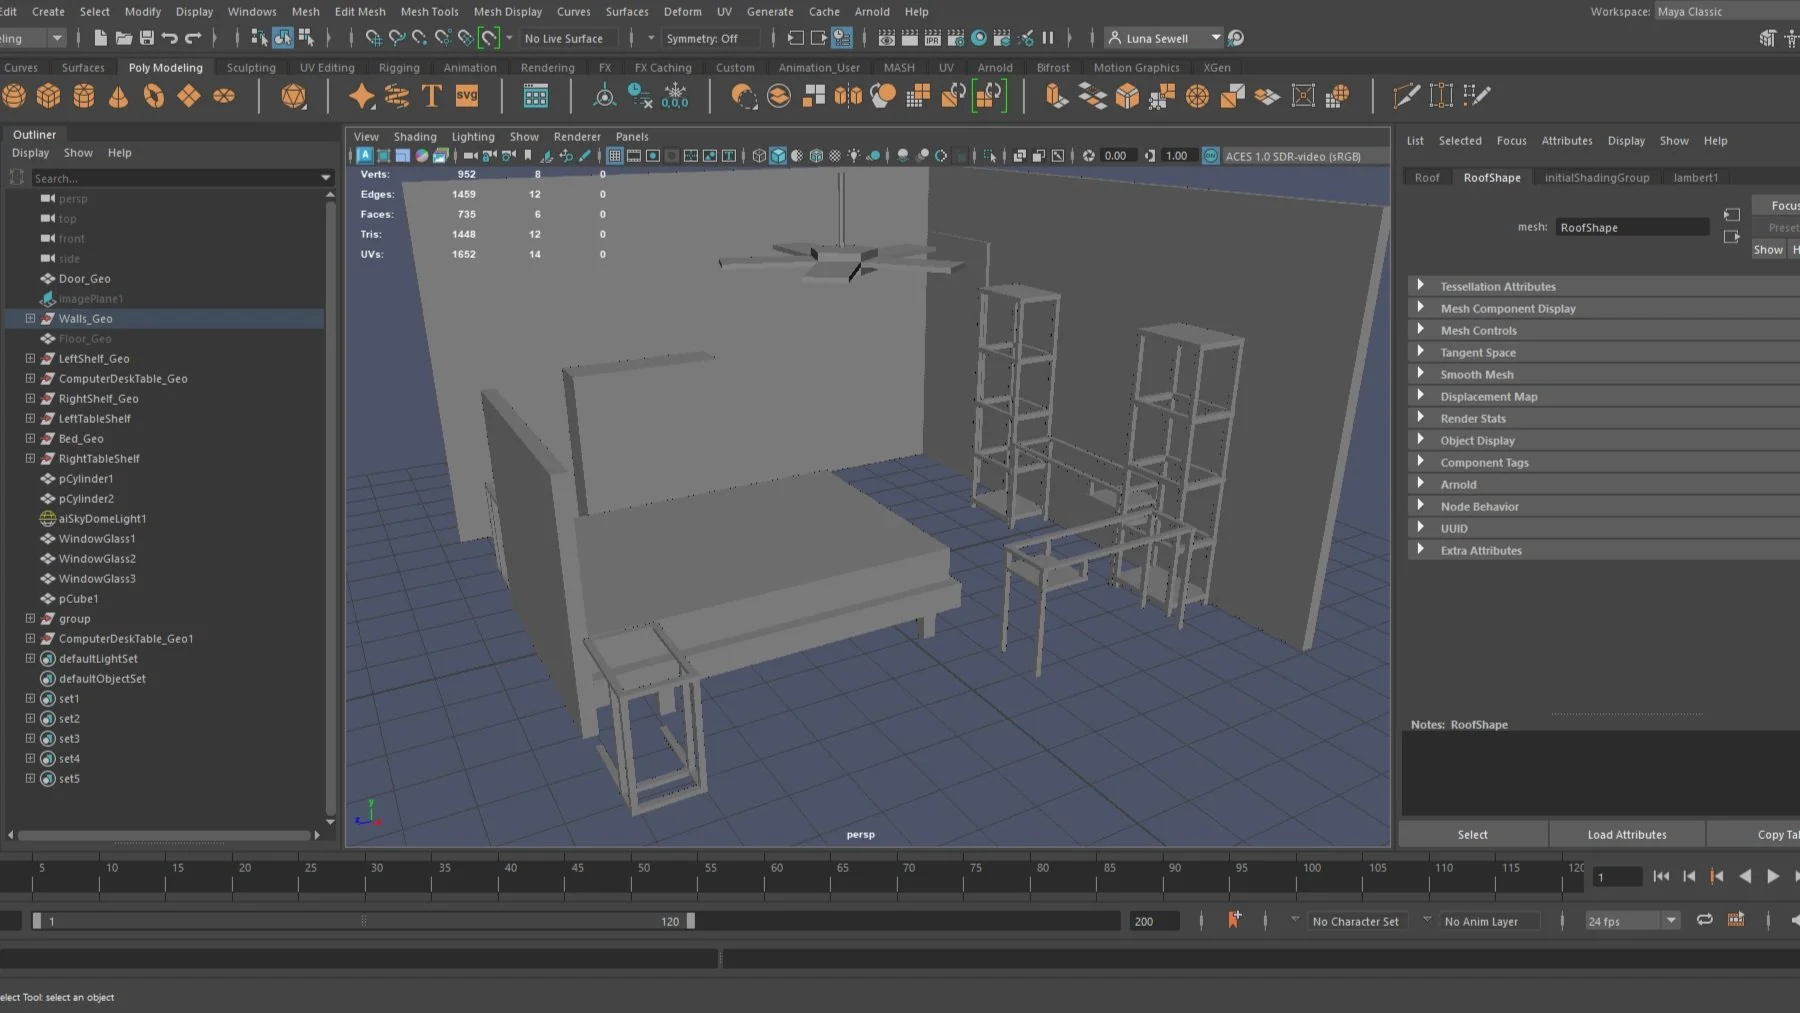Expand the Tessellation Attributes section
The image size is (1800, 1013).
(x=1420, y=286)
